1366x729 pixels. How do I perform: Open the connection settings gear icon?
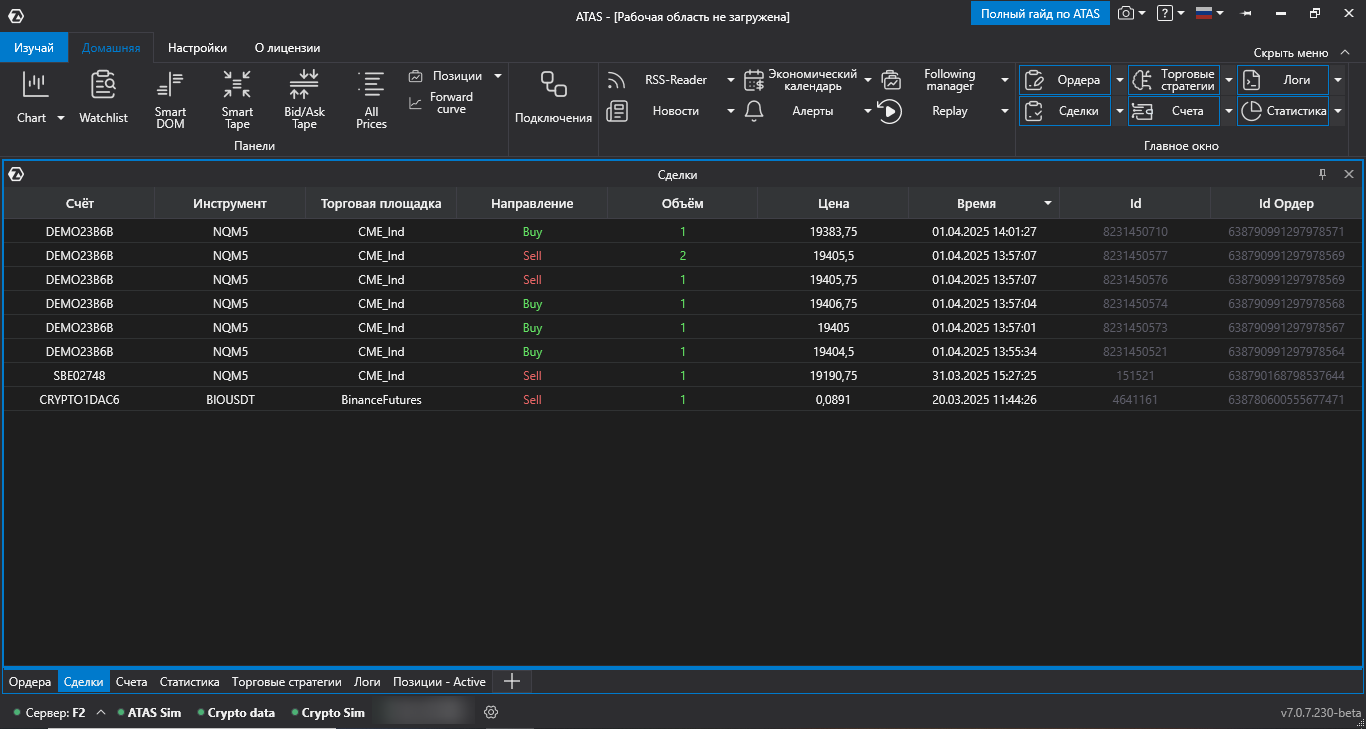coord(491,712)
